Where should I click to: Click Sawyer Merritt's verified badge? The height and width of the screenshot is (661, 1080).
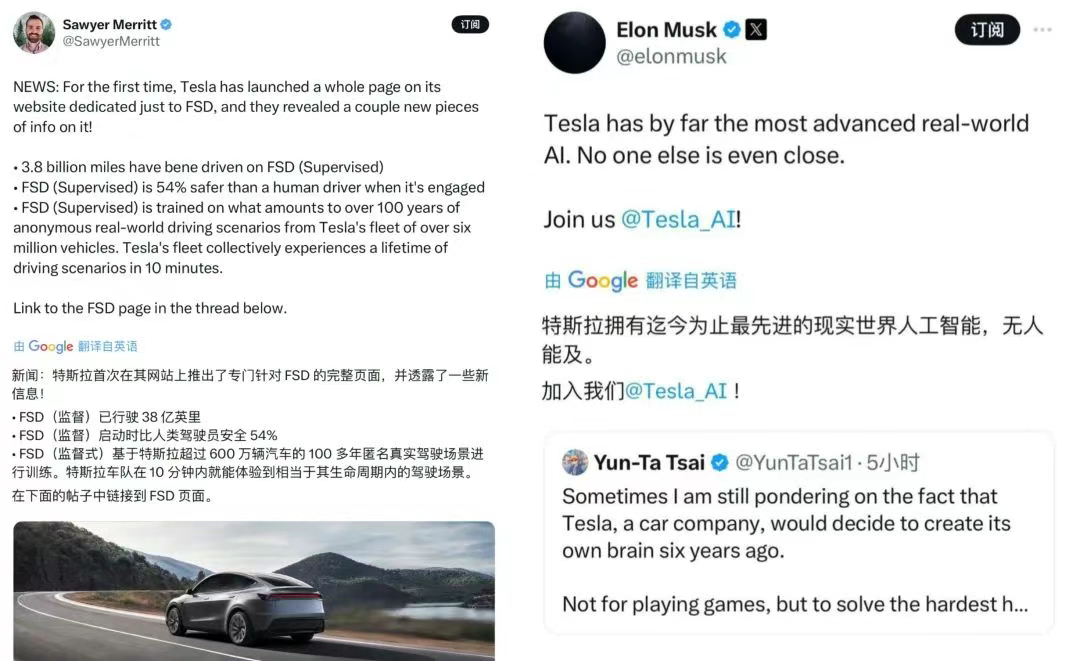click(166, 24)
